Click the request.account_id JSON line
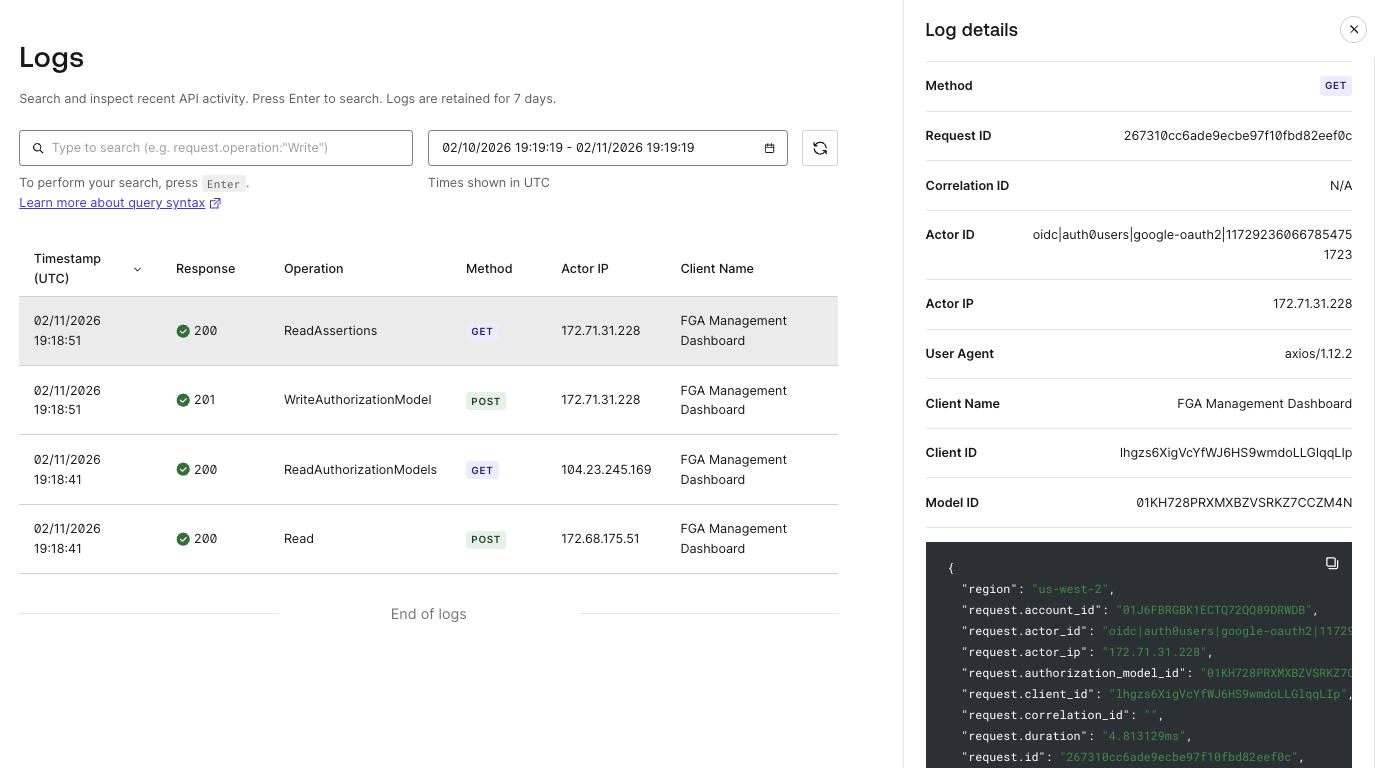Viewport: 1375px width, 768px height. pos(1139,610)
